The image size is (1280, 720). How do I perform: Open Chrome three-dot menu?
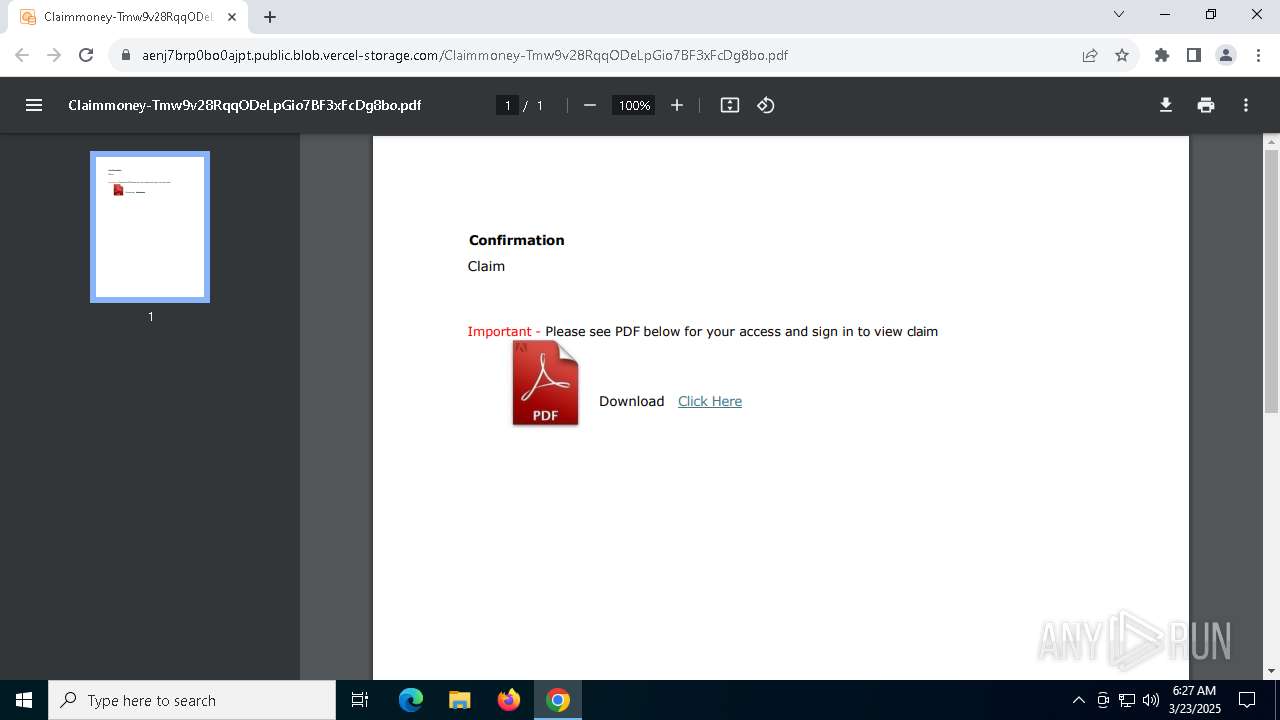(x=1258, y=55)
